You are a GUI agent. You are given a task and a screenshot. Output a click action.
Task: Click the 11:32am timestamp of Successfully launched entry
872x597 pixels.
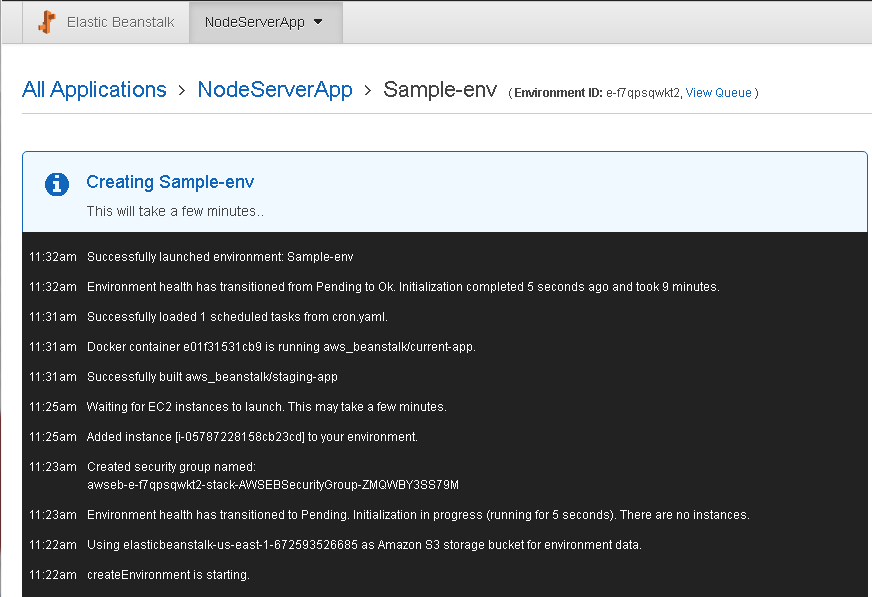coord(53,257)
